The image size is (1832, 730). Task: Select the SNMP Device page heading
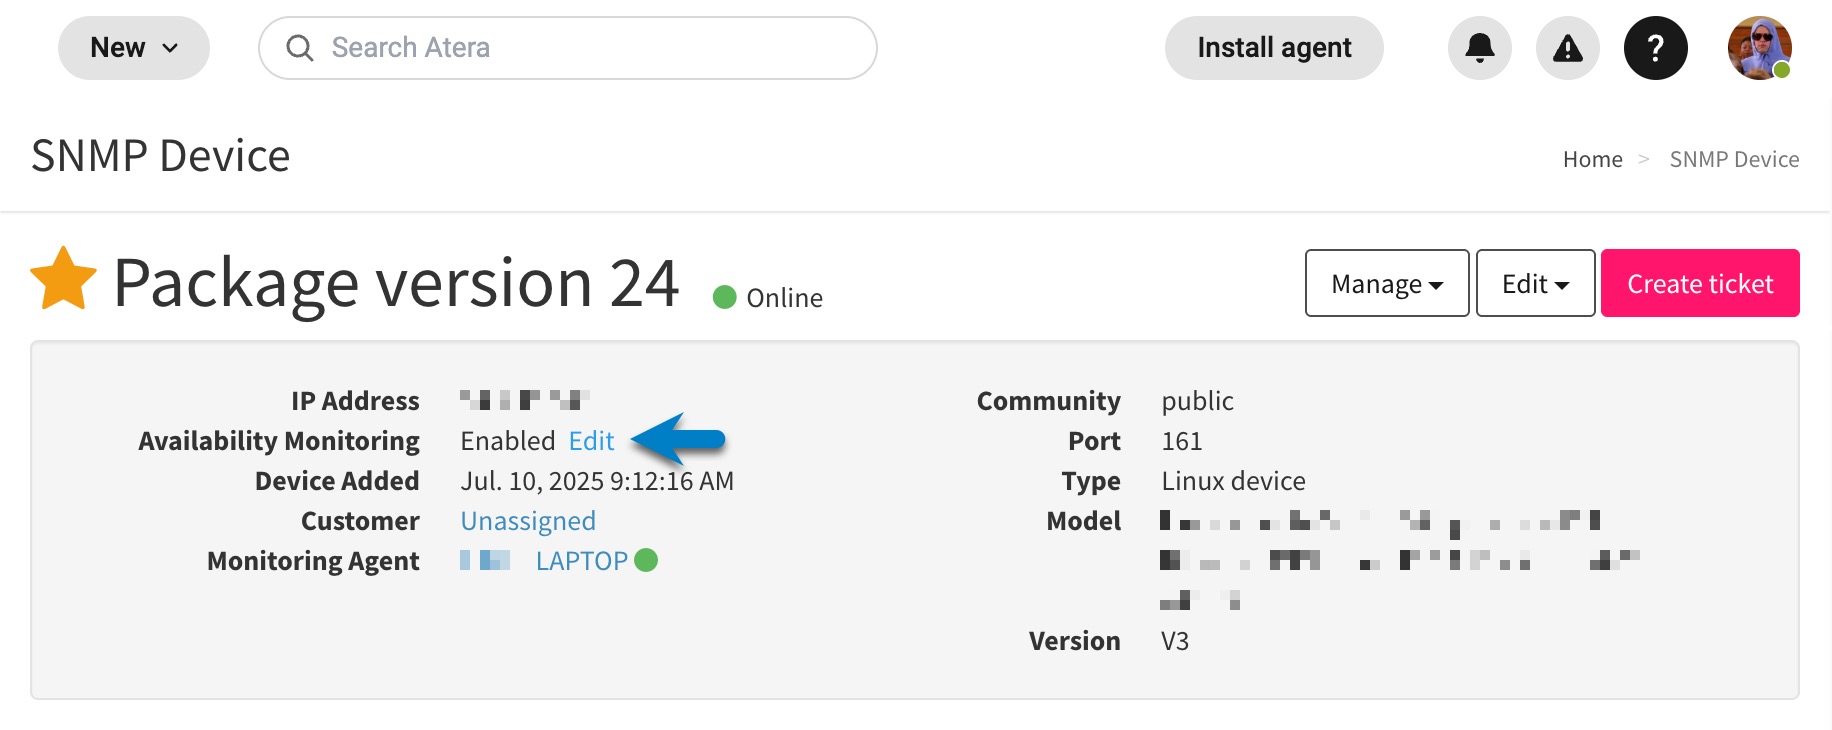tap(160, 156)
